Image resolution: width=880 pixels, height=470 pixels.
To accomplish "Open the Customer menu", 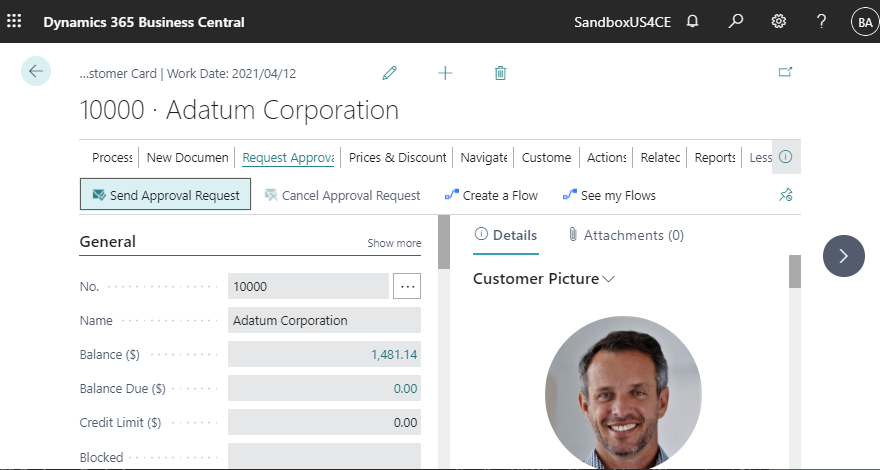I will coord(547,158).
